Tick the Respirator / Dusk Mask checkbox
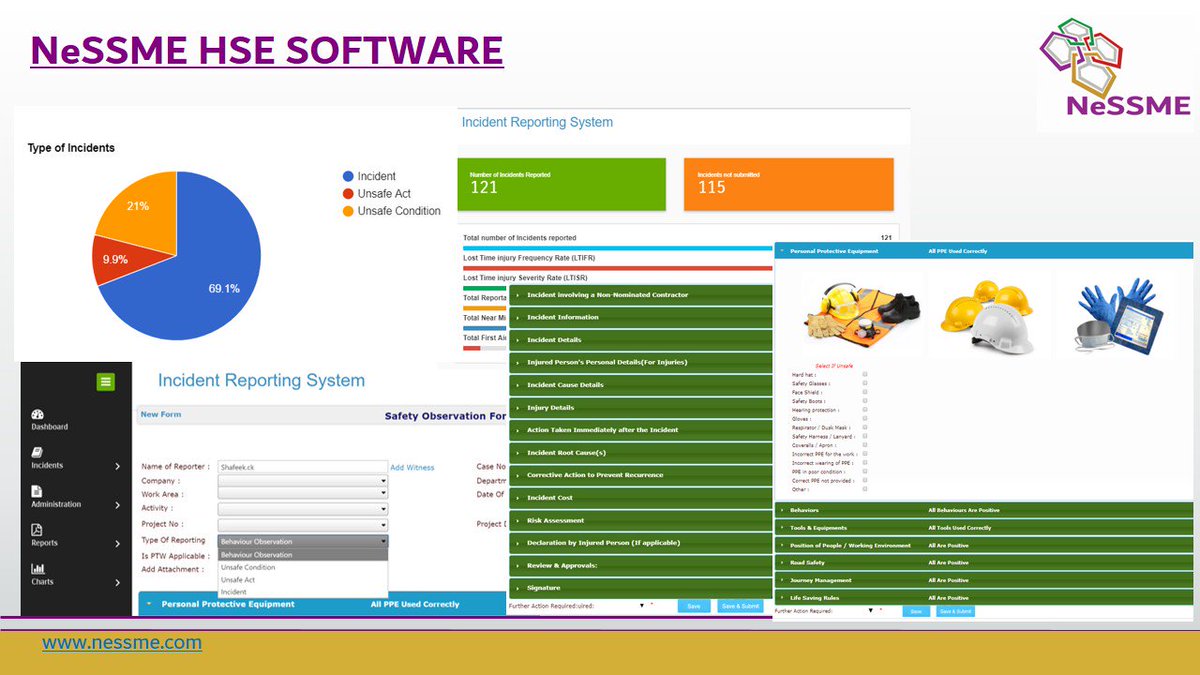 pyautogui.click(x=865, y=428)
